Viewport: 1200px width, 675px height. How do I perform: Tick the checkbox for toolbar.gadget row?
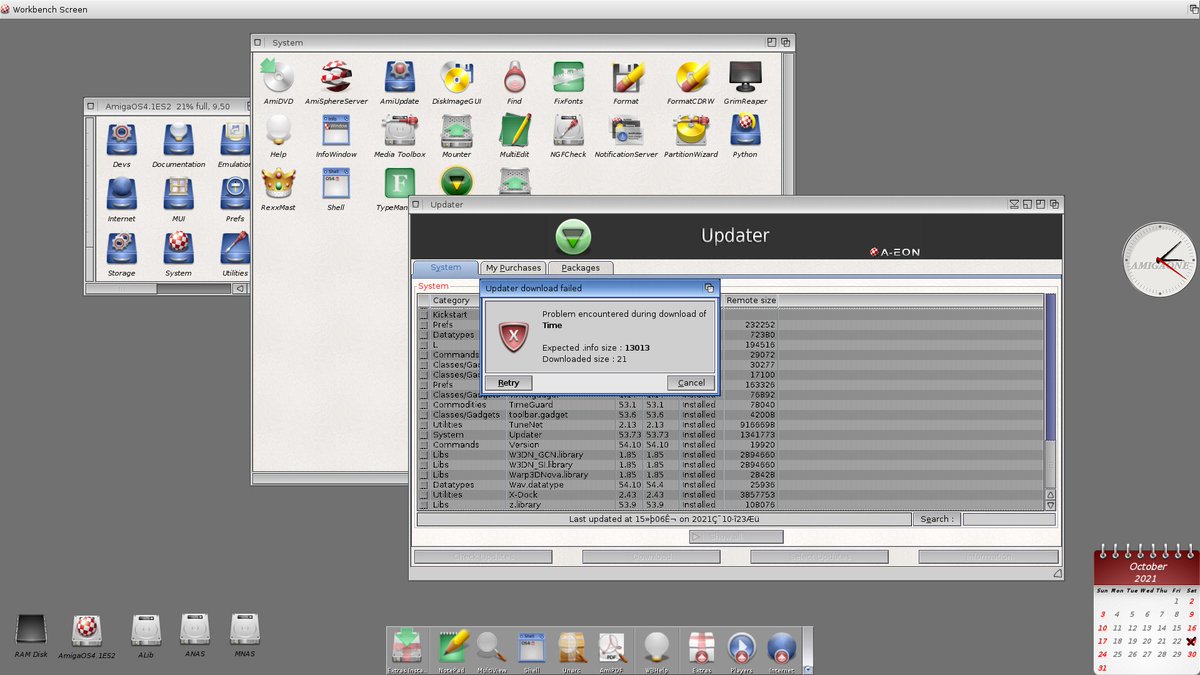click(424, 415)
